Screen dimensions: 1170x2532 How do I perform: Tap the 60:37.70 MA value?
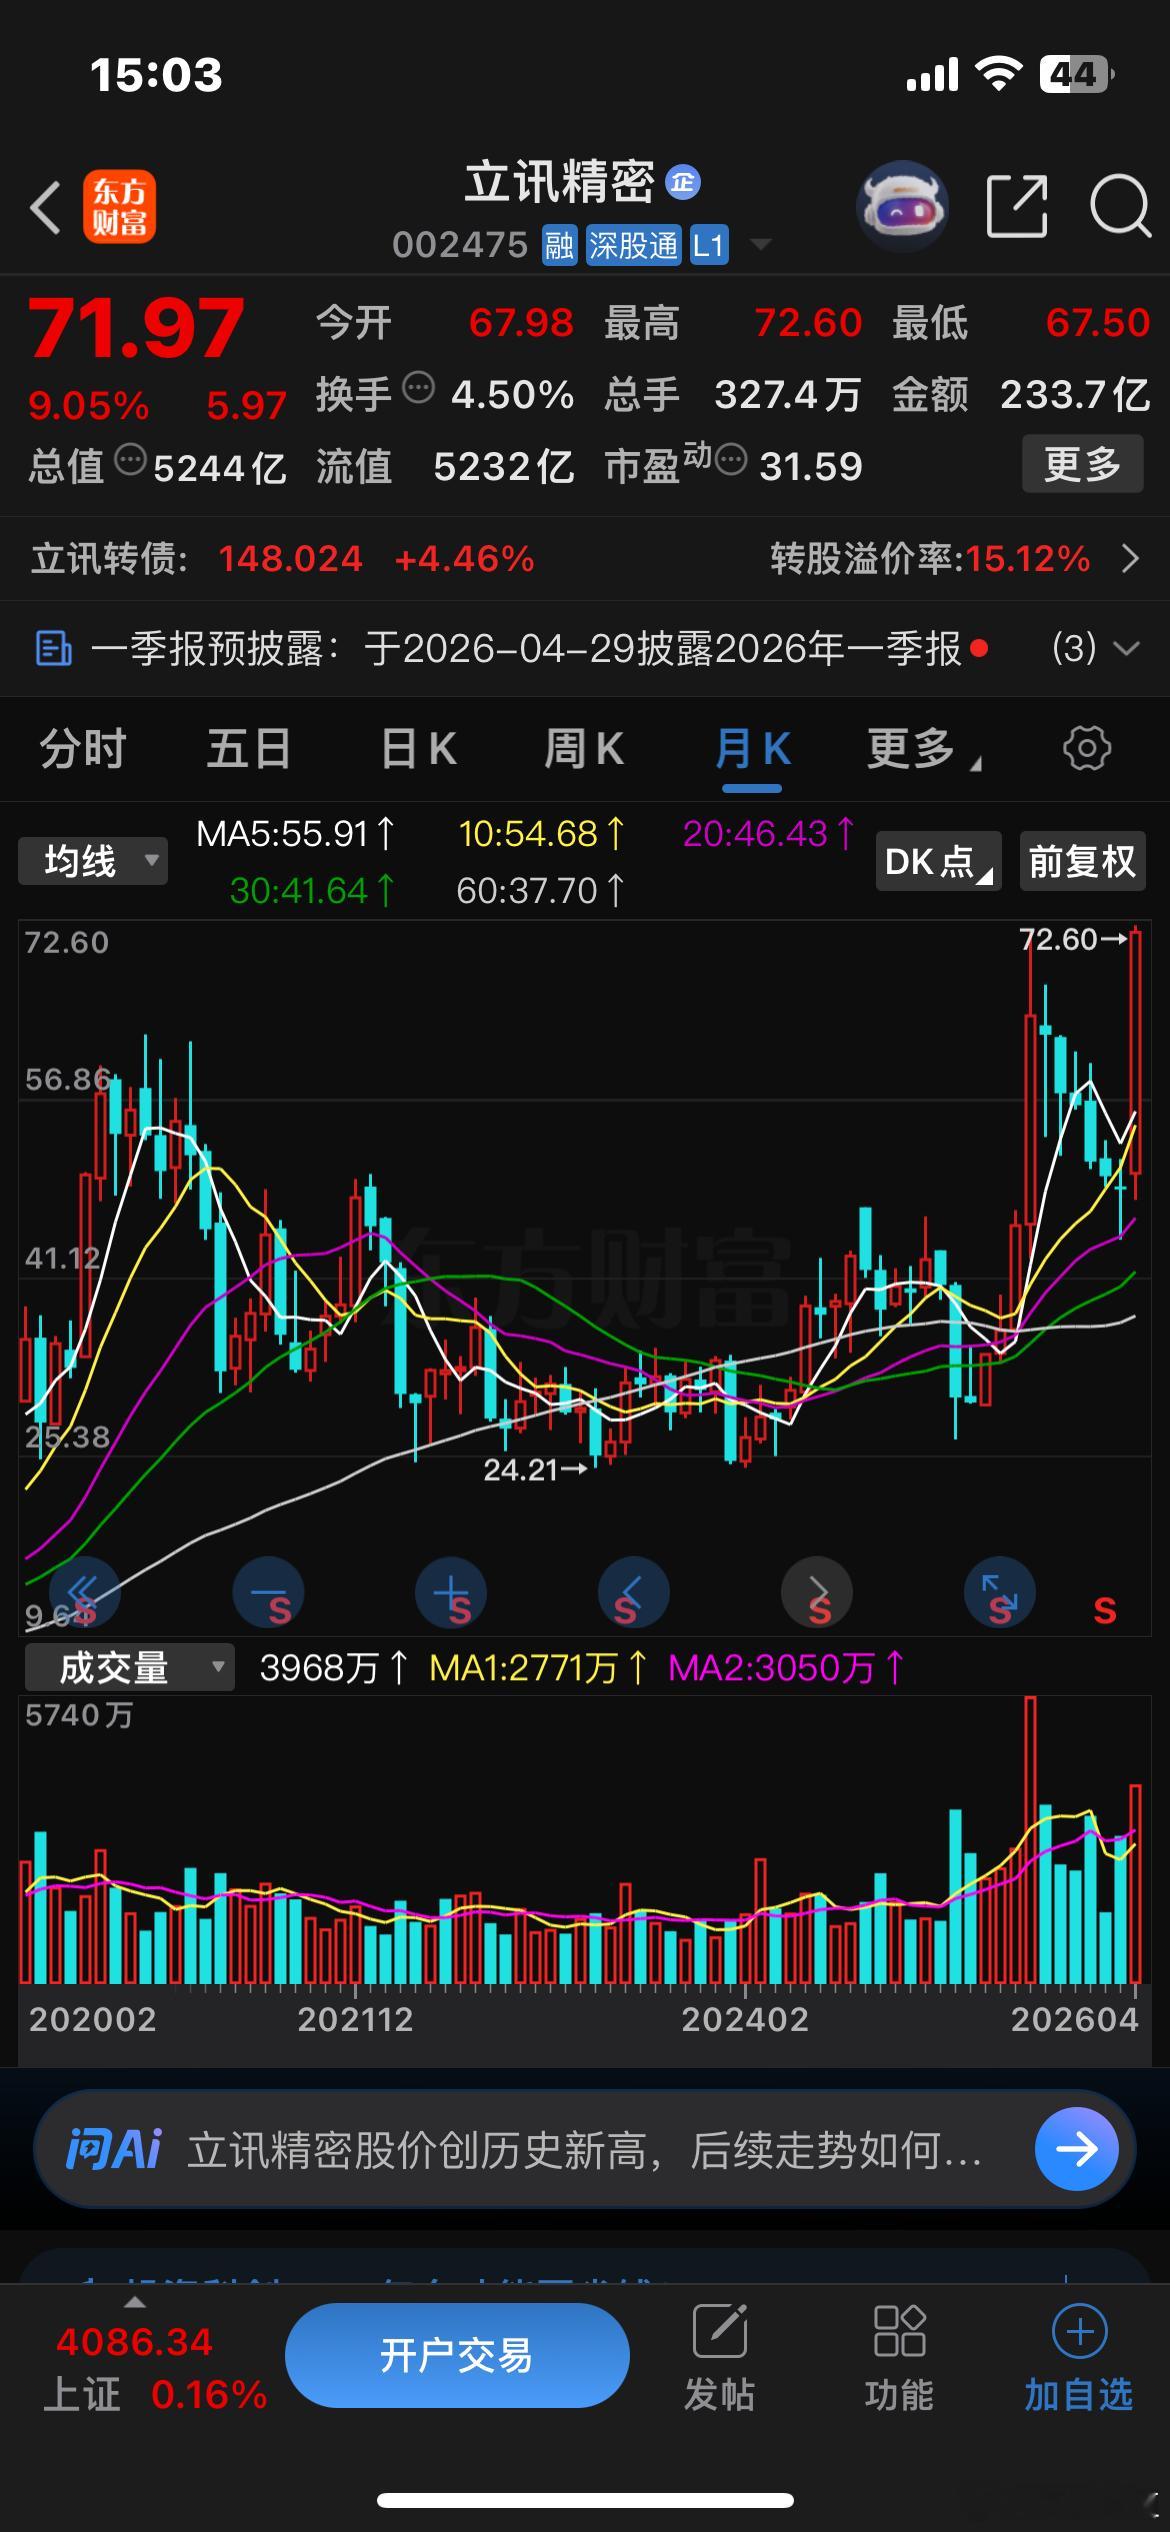[541, 890]
